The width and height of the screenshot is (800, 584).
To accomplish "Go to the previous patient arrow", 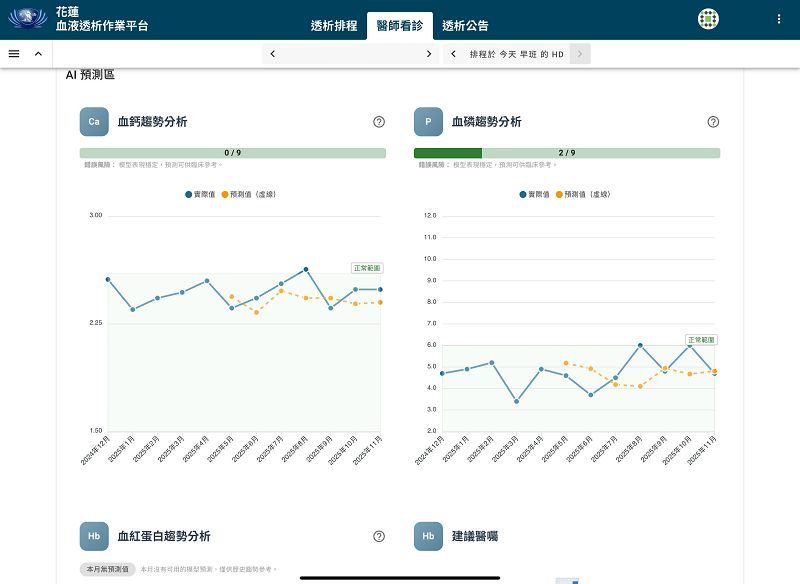I will pyautogui.click(x=273, y=54).
